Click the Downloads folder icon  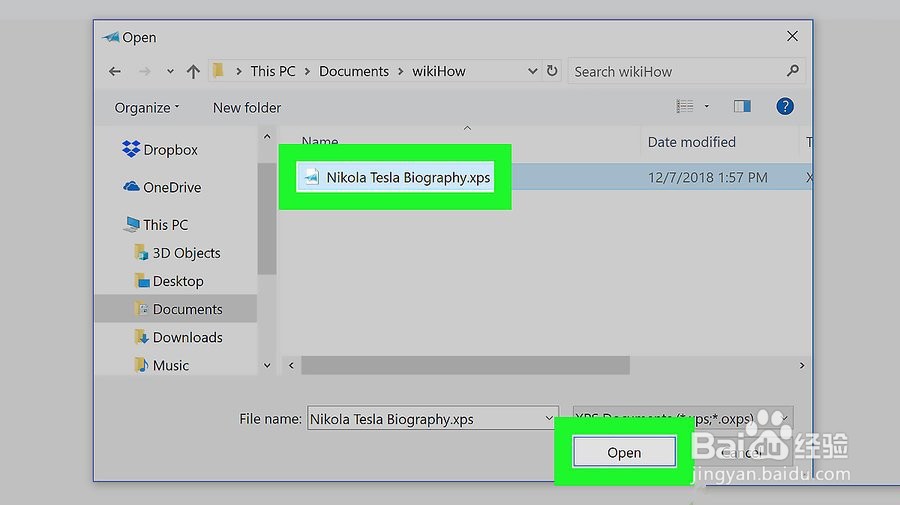141,337
